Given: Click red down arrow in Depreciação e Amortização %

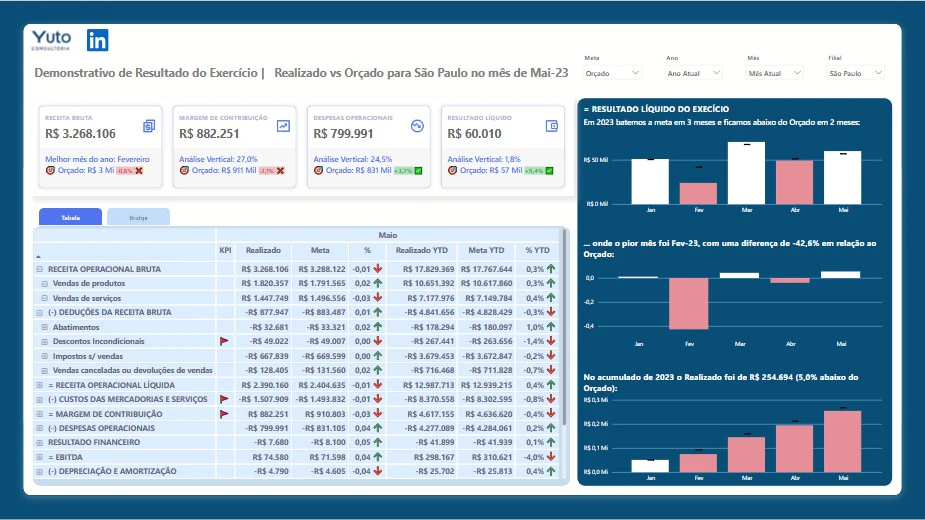Looking at the screenshot, I should click(x=378, y=471).
